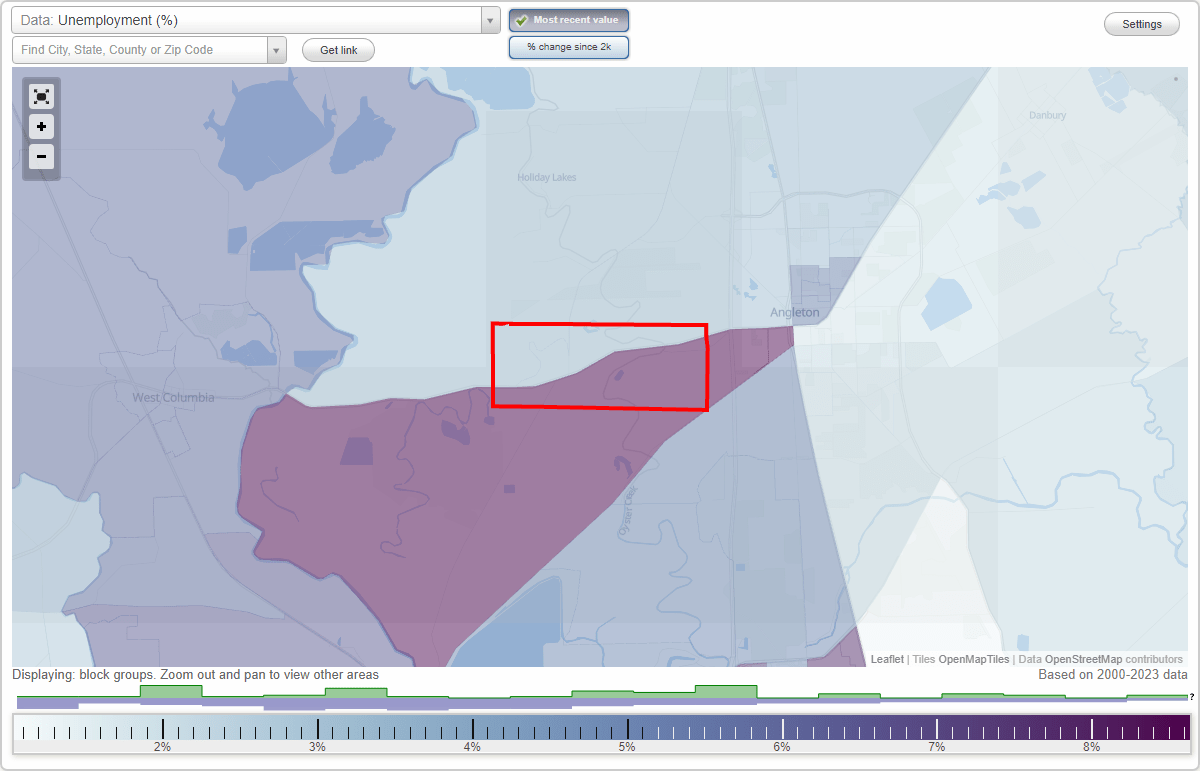Open the Settings button
This screenshot has height=771, width=1200.
(x=1142, y=24)
